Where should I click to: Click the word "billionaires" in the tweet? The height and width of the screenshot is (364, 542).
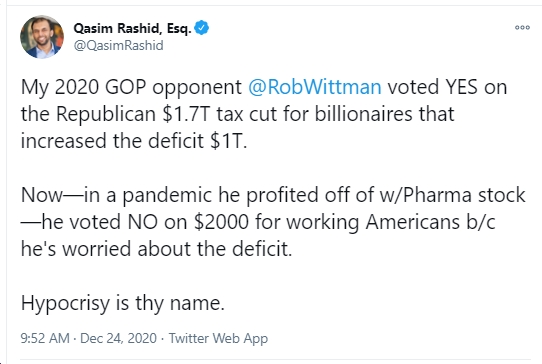pos(363,114)
